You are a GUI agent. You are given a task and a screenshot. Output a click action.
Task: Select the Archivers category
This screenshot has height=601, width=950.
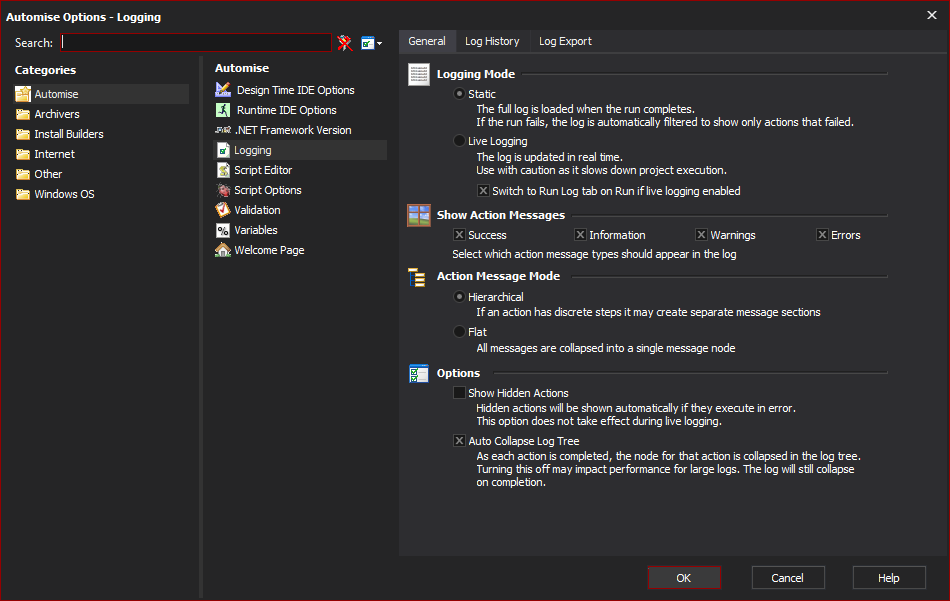pyautogui.click(x=57, y=114)
